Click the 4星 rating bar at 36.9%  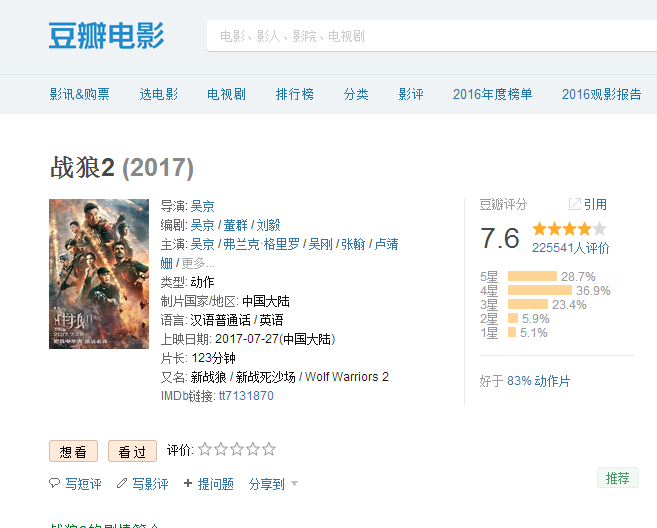point(540,290)
